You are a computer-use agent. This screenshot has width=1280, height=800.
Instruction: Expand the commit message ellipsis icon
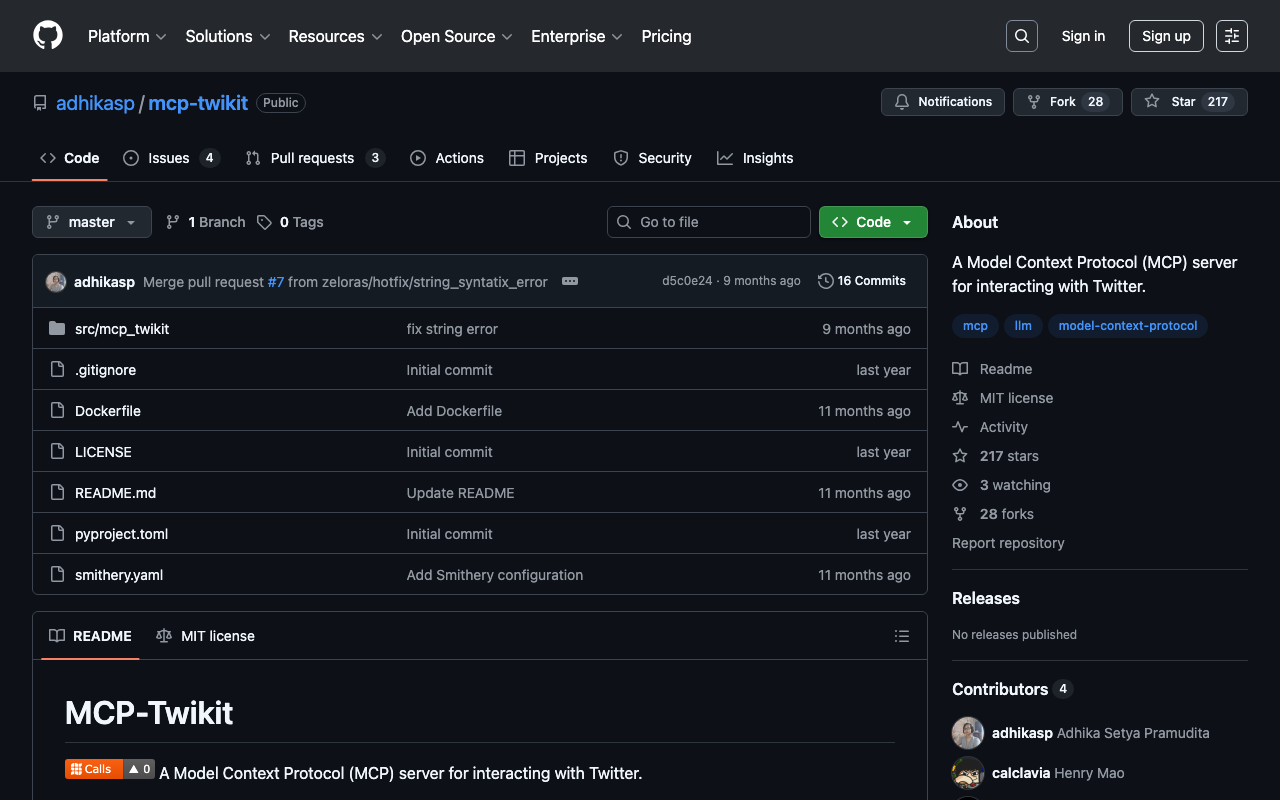570,281
